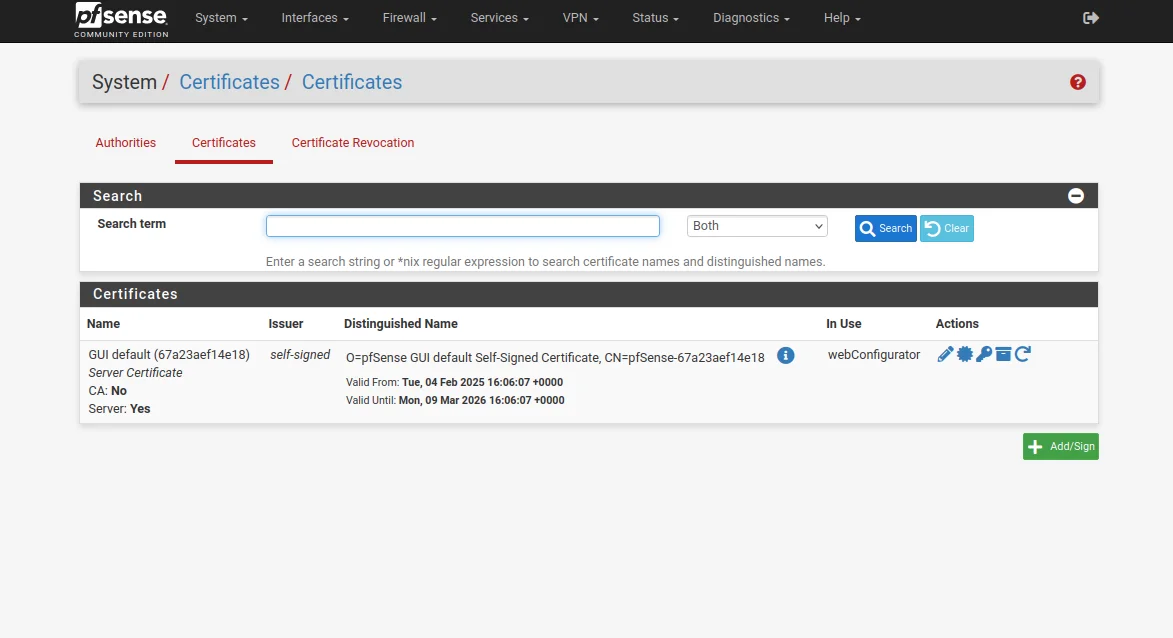Export the private key via key icon

984,354
